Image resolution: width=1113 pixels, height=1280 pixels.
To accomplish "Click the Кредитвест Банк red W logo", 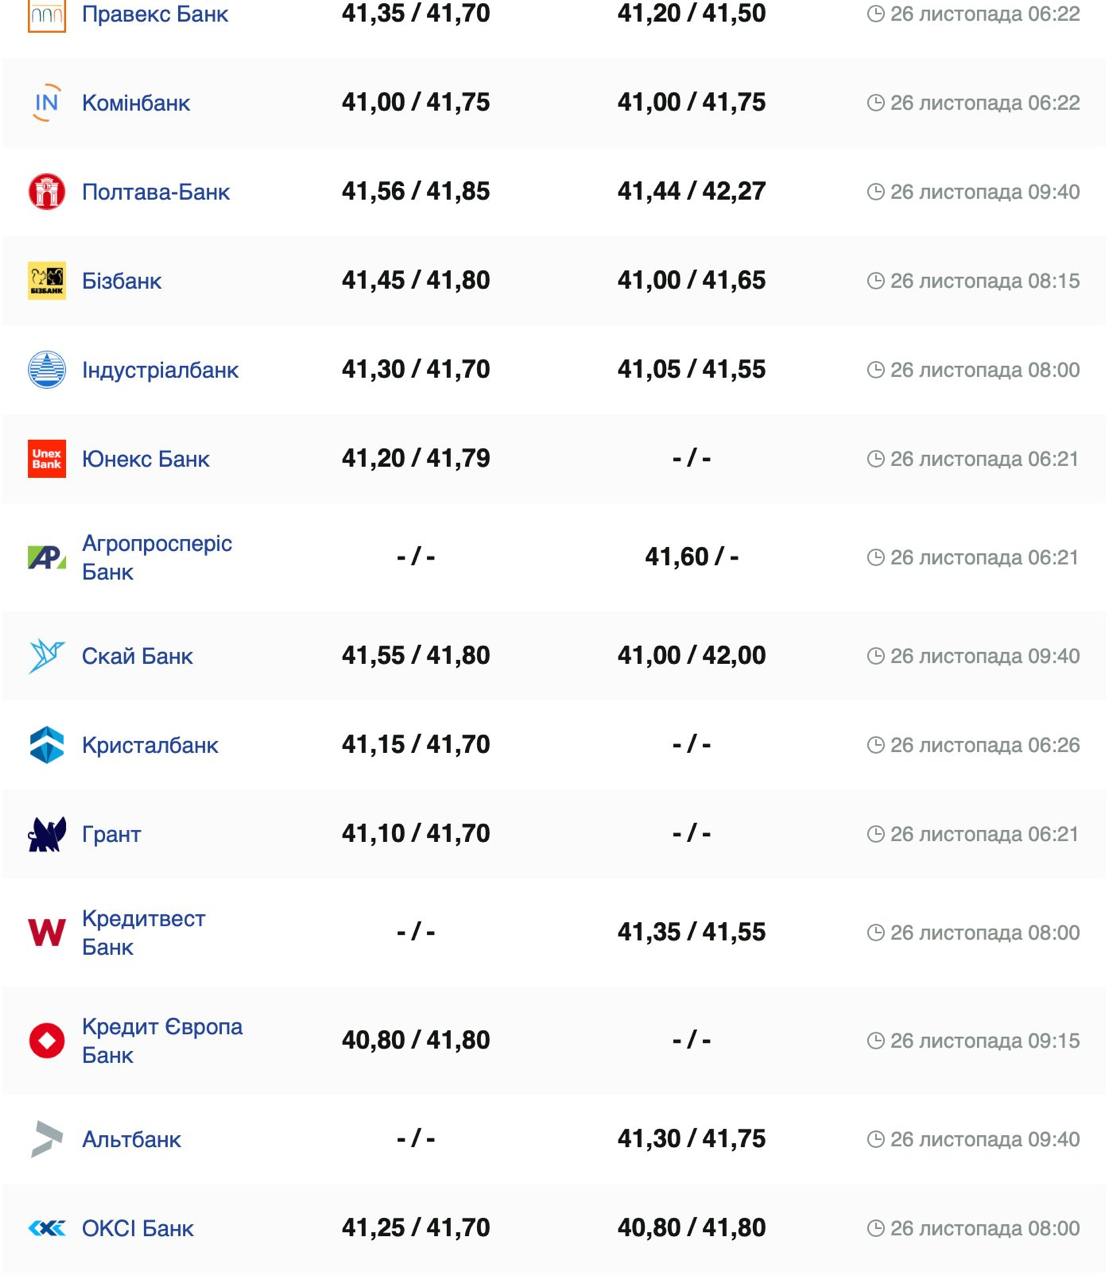I will (47, 932).
